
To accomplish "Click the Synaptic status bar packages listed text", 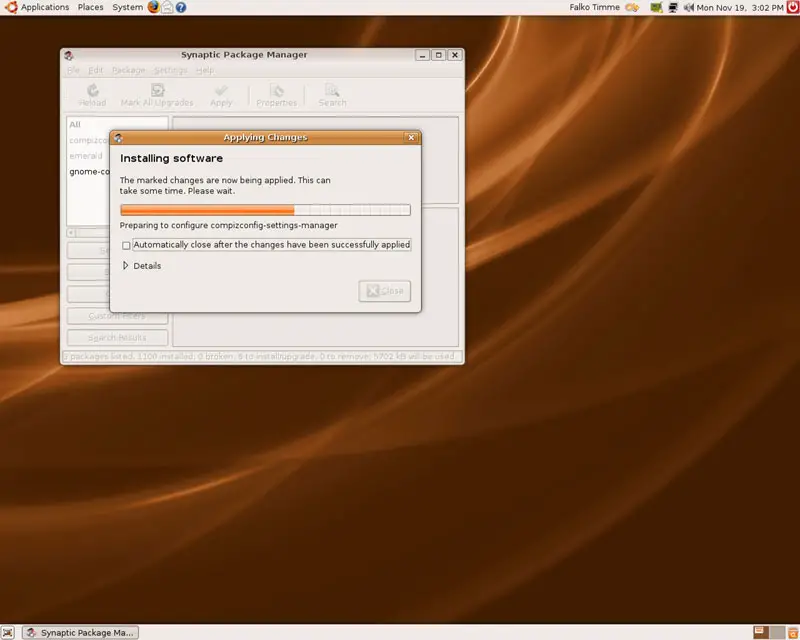I will coord(261,356).
